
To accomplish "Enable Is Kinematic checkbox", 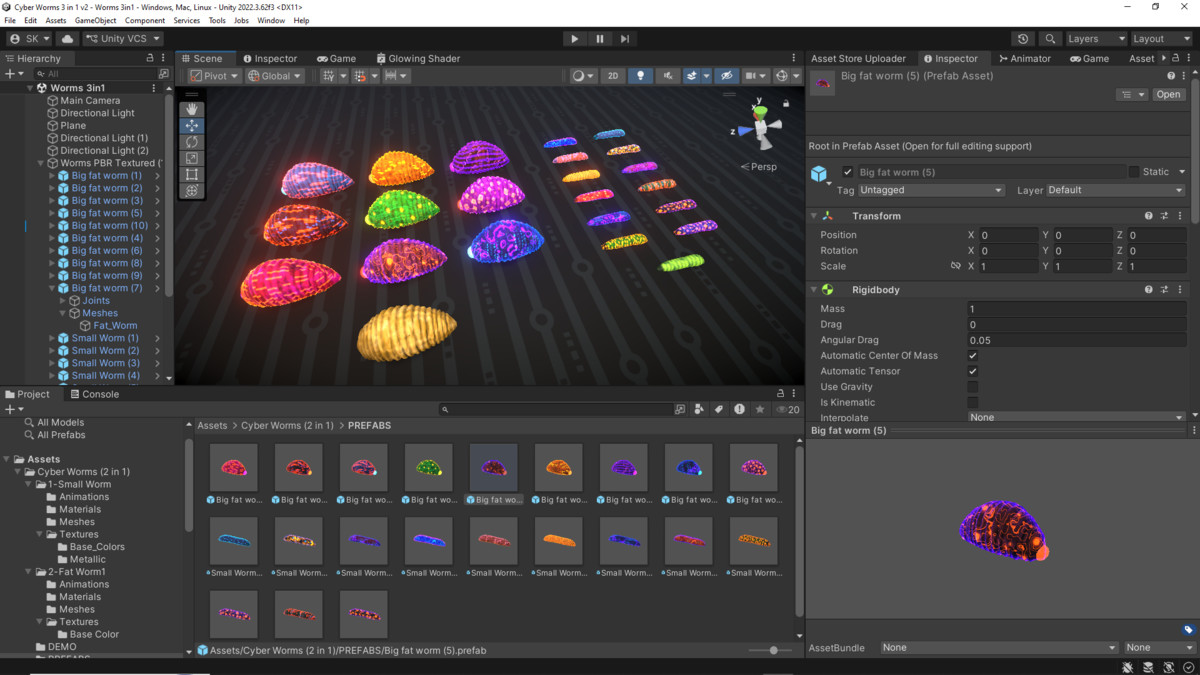I will (973, 402).
